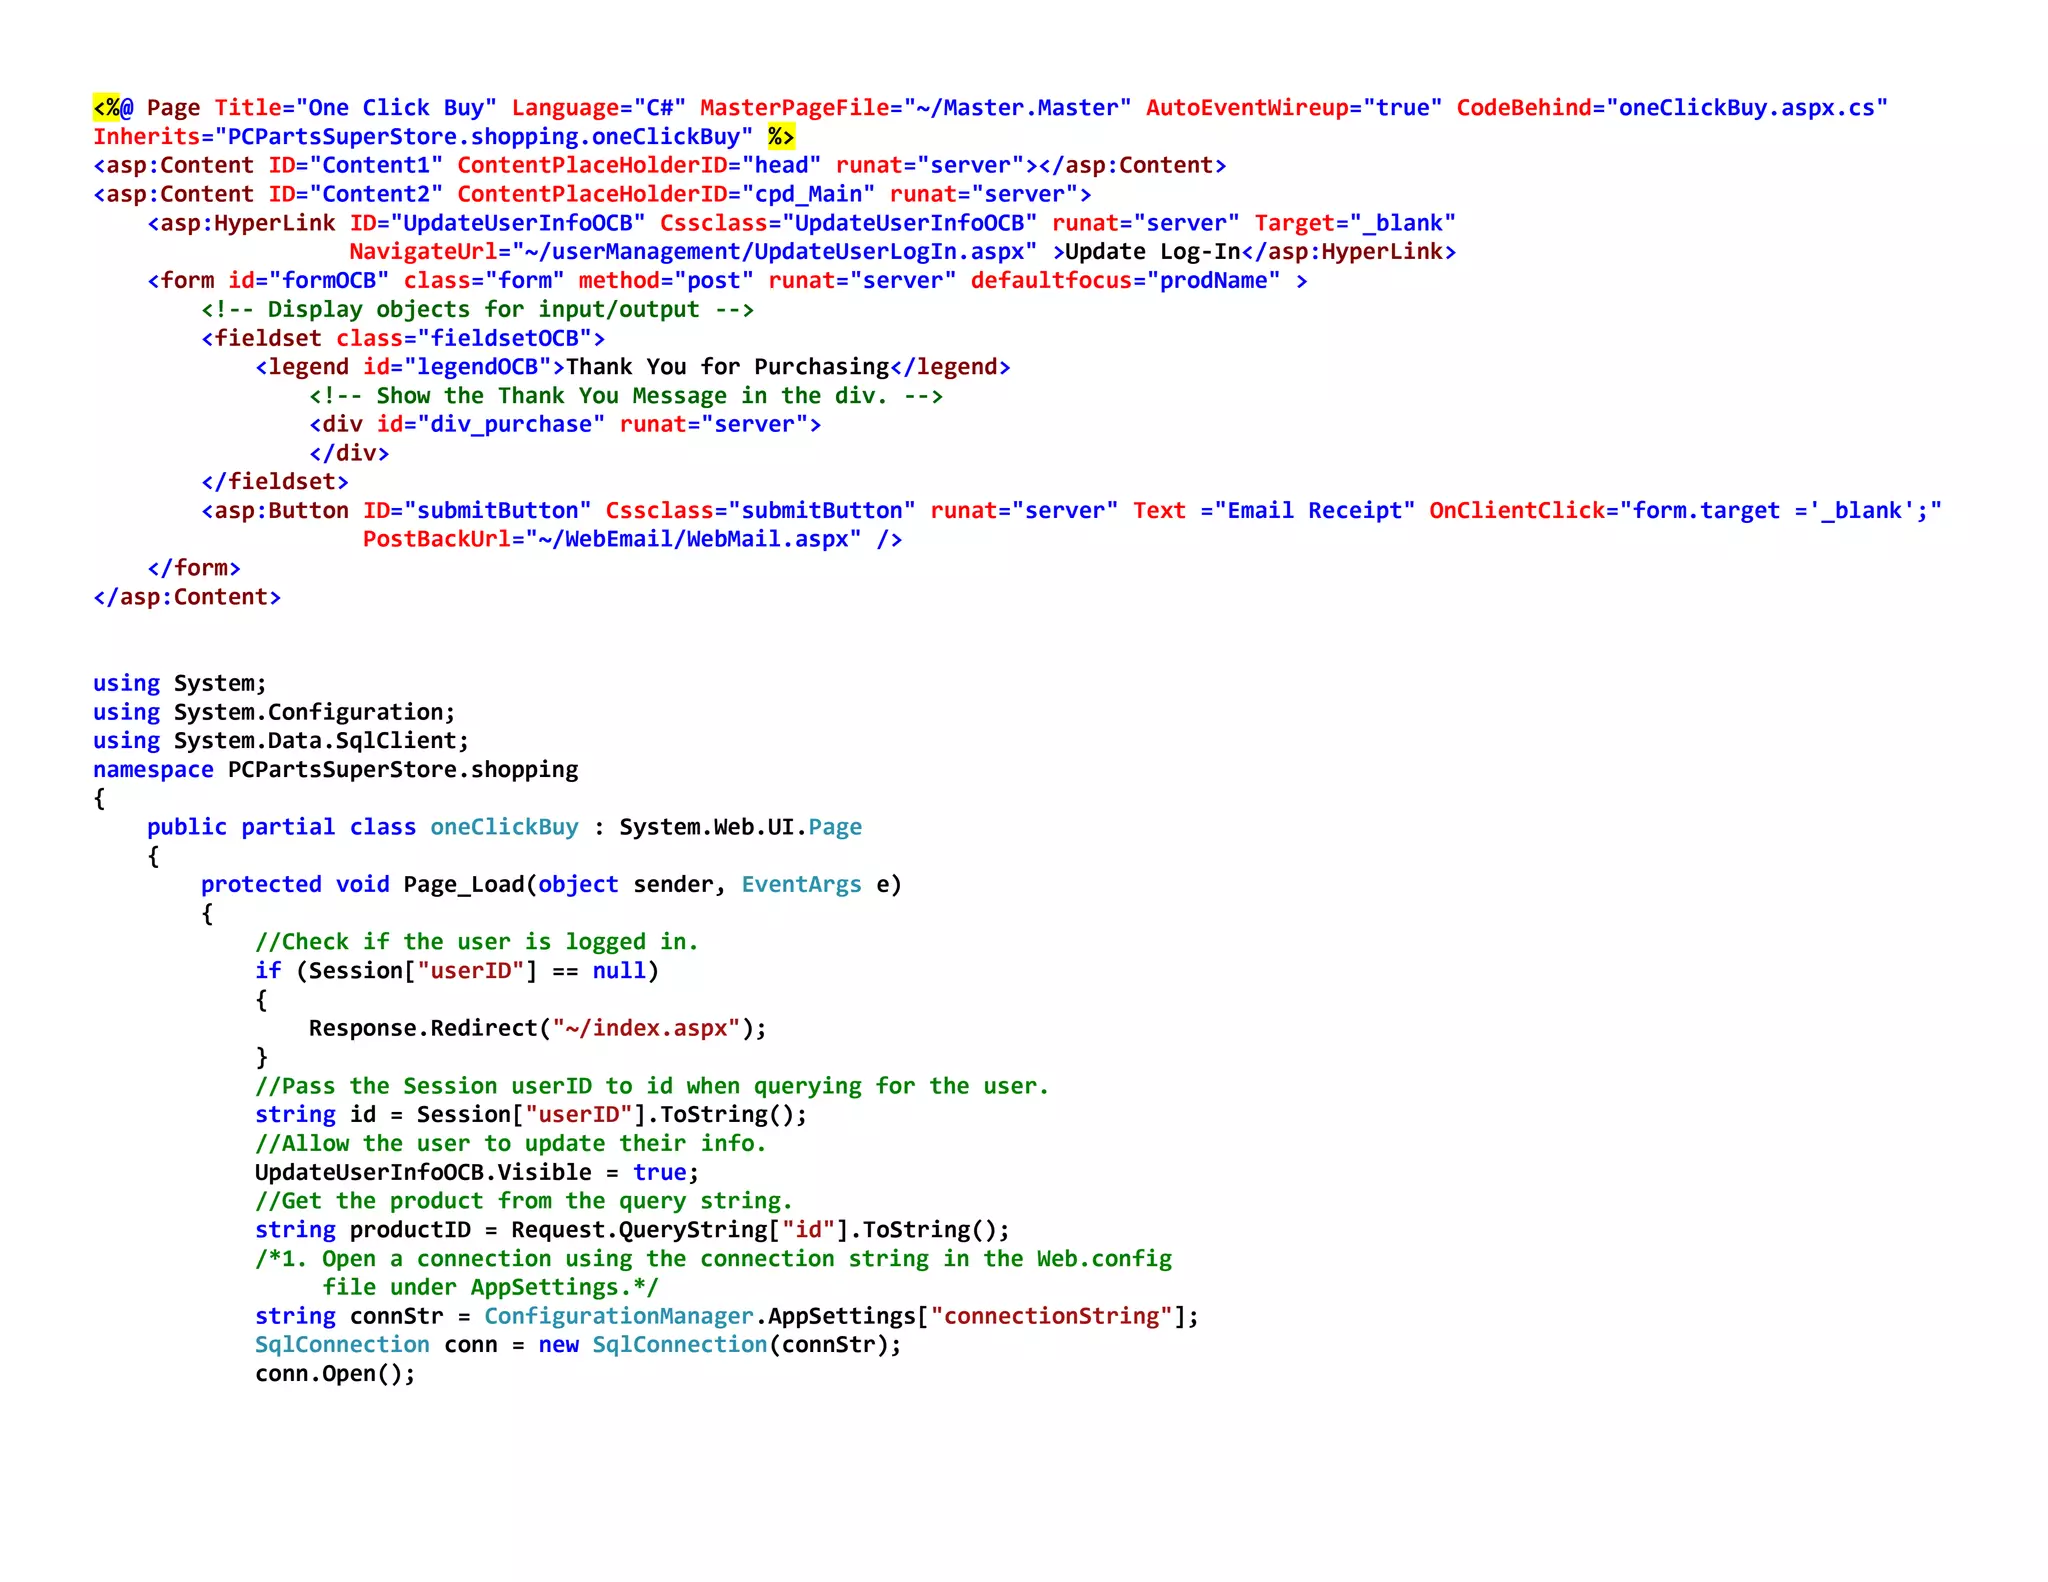Click the "using System.Configuration;" line
2048x1582 pixels.
pyautogui.click(x=274, y=712)
